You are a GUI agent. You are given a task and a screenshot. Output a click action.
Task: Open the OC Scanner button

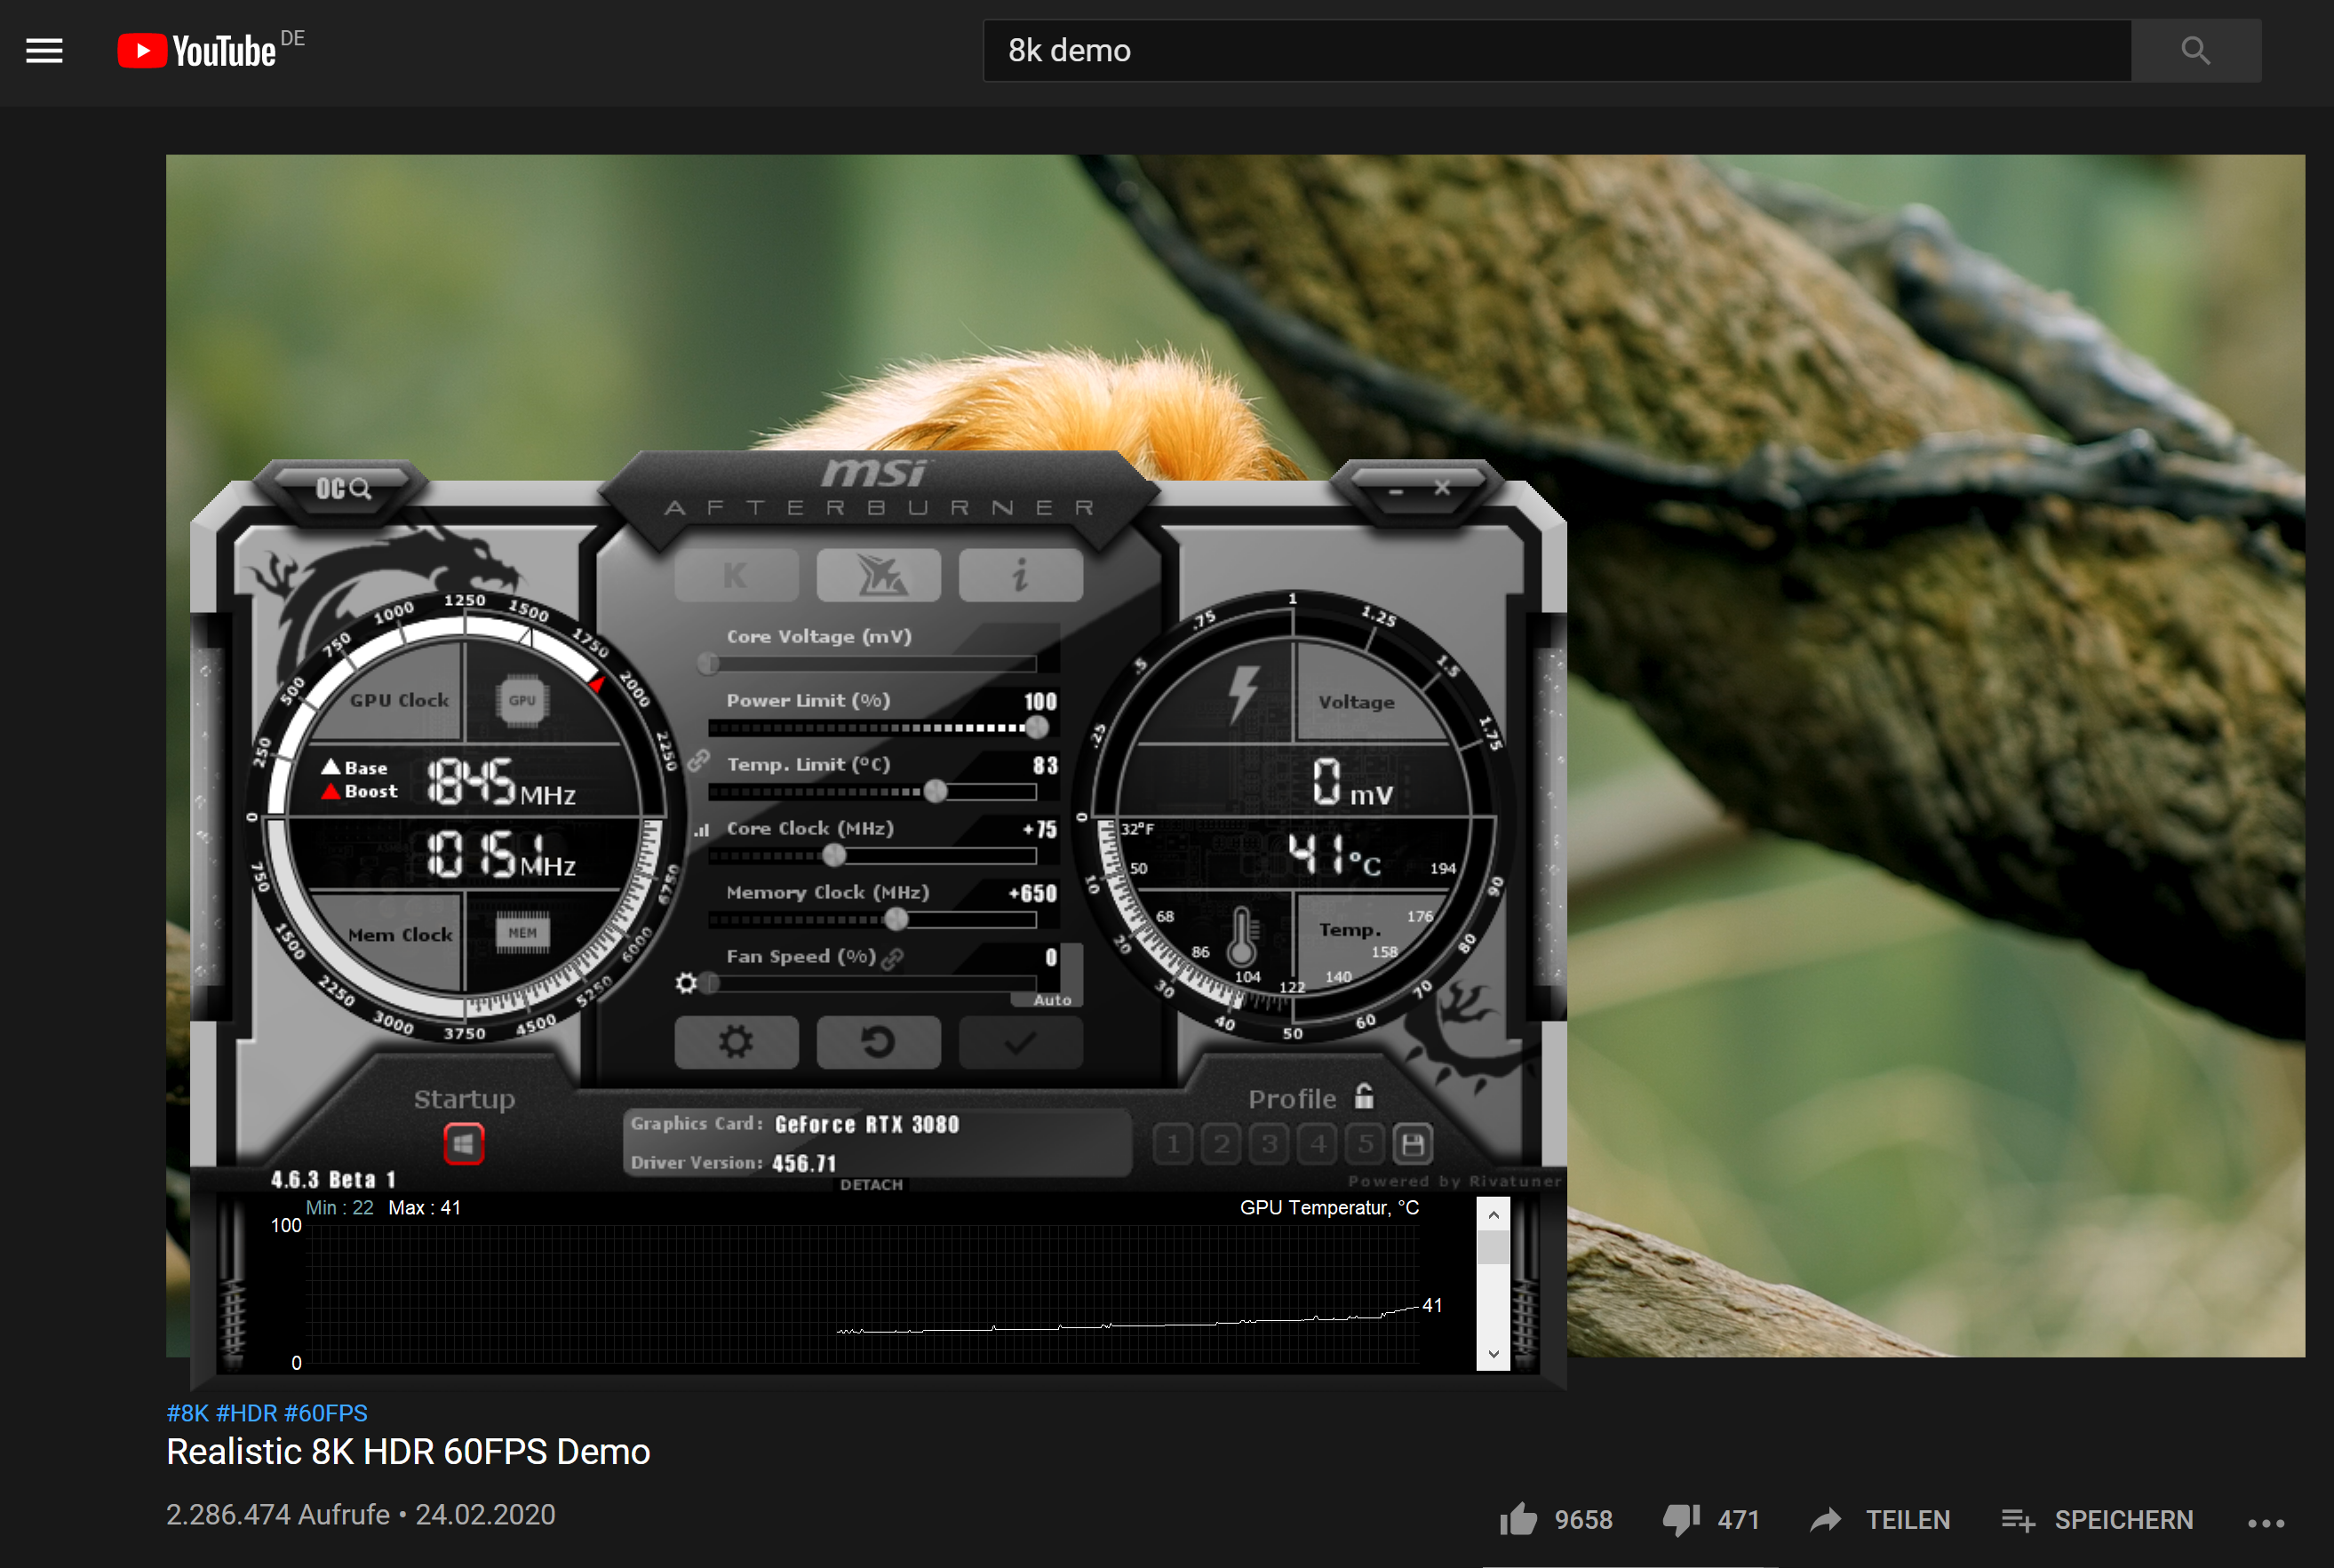(x=343, y=488)
